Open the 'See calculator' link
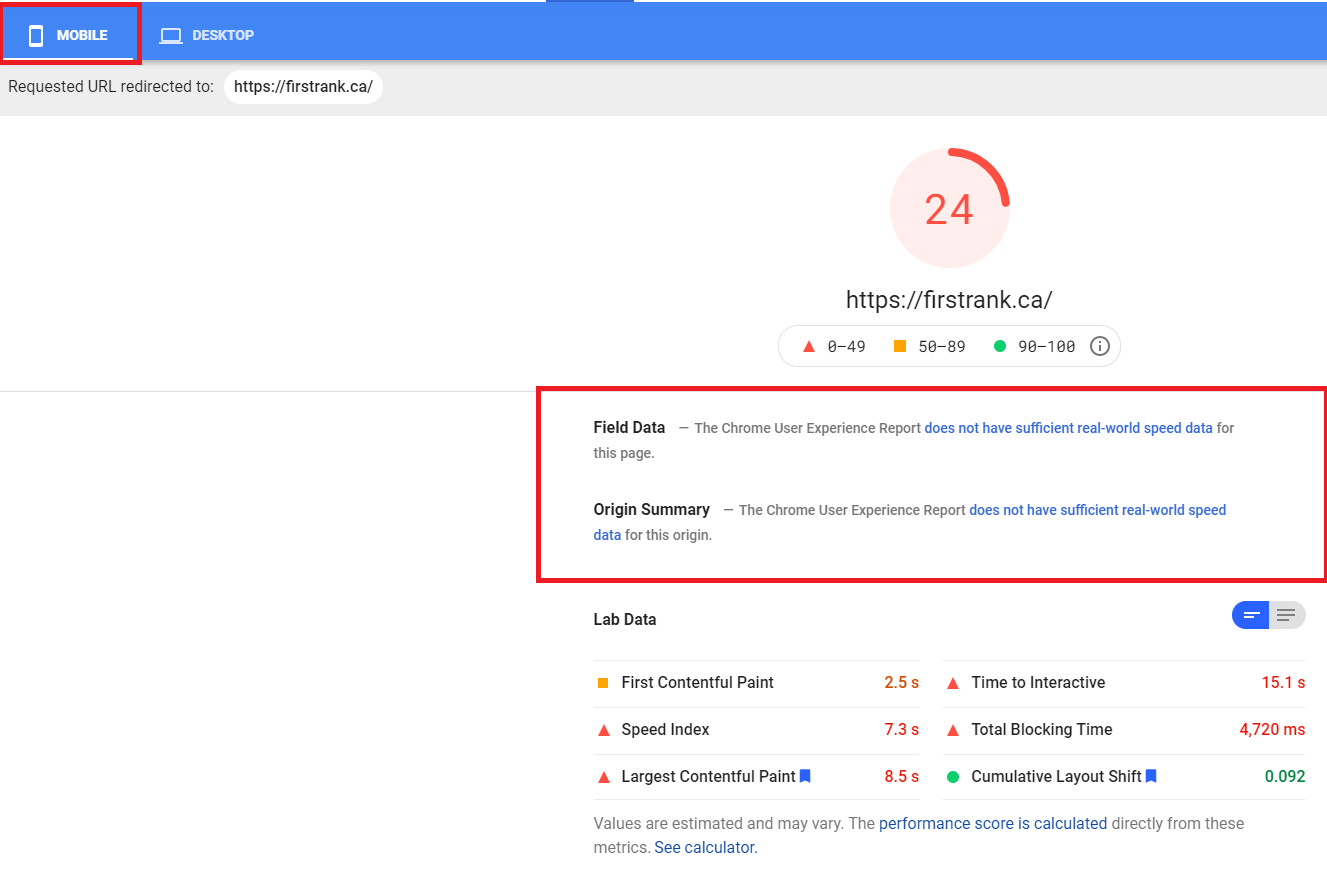1327x874 pixels. (x=706, y=848)
